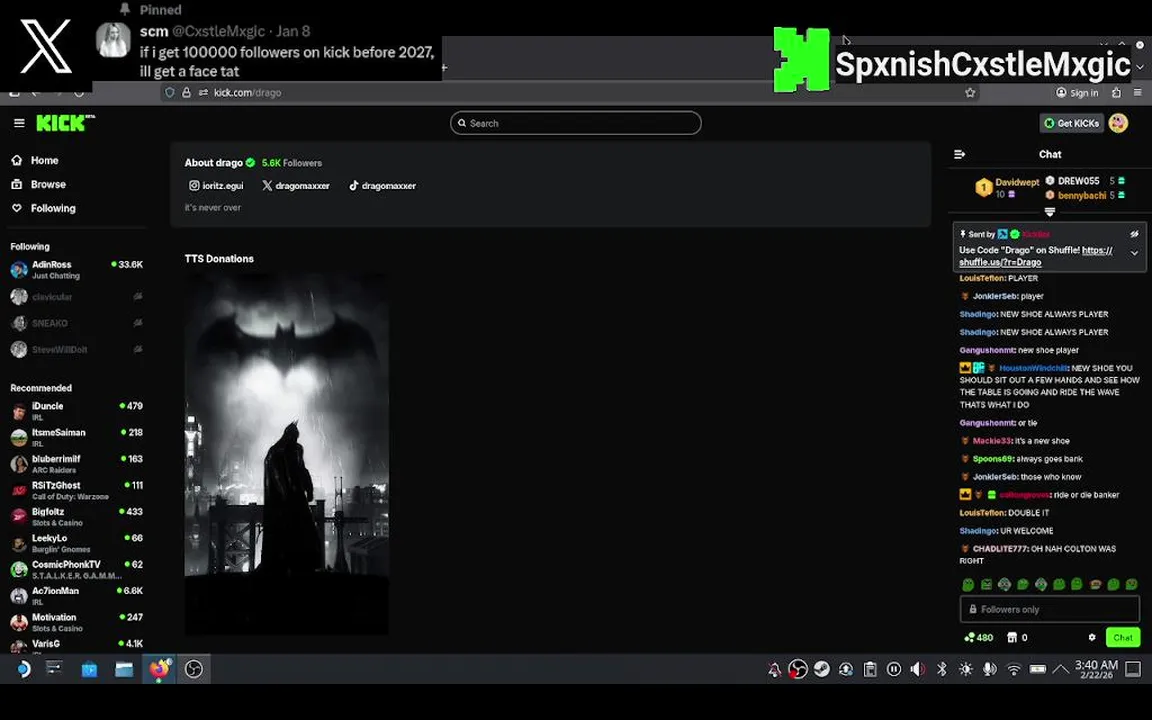This screenshot has width=1152, height=720.
Task: Expand the pinned Shuffle message chevron
Action: (x=1134, y=253)
